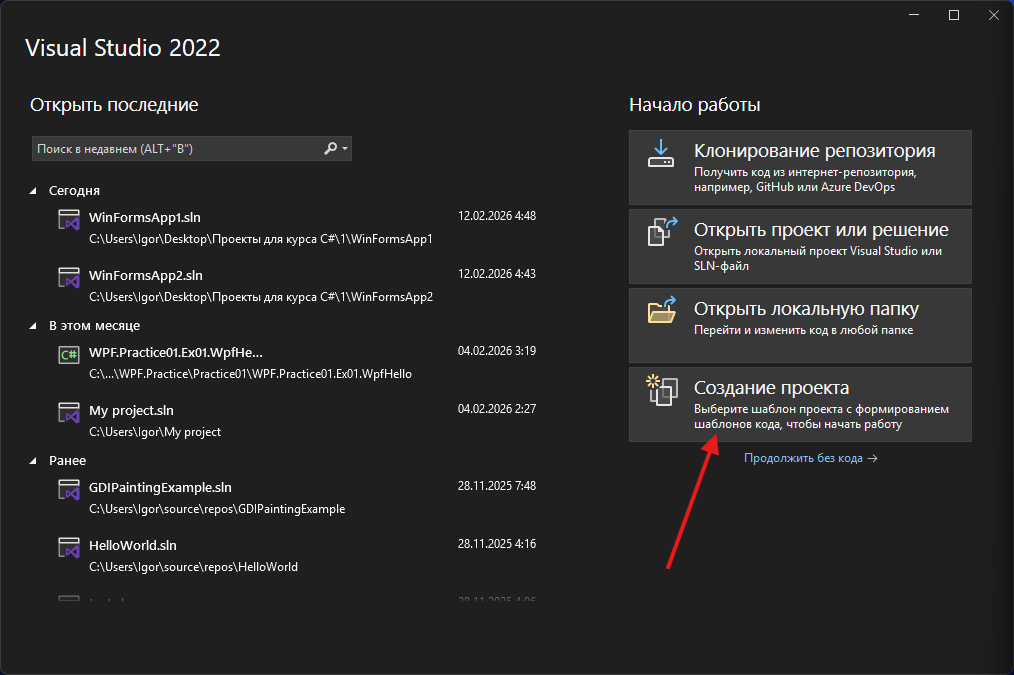Screen dimensions: 1014x675
Task: Open recent solution My project.sln
Action: 131,411
